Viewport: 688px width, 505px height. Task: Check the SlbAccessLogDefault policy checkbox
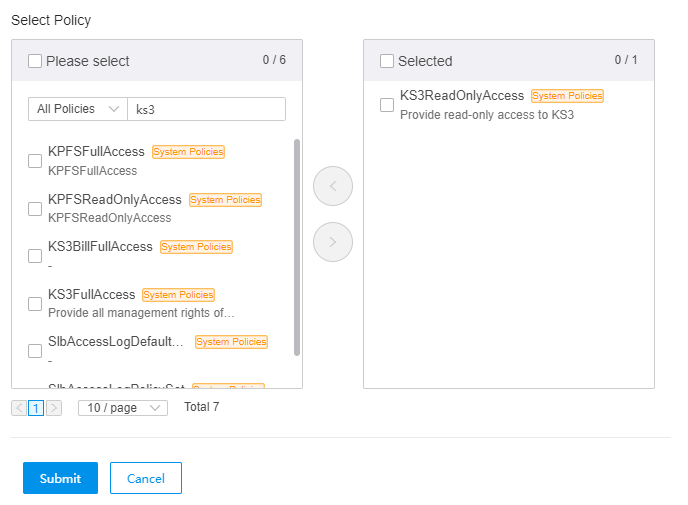(x=35, y=351)
